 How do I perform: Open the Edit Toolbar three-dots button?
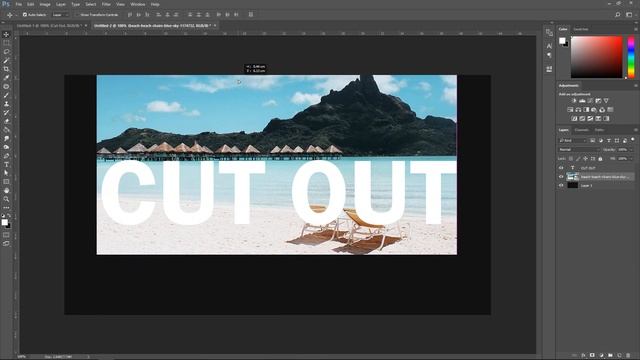pyautogui.click(x=6, y=207)
